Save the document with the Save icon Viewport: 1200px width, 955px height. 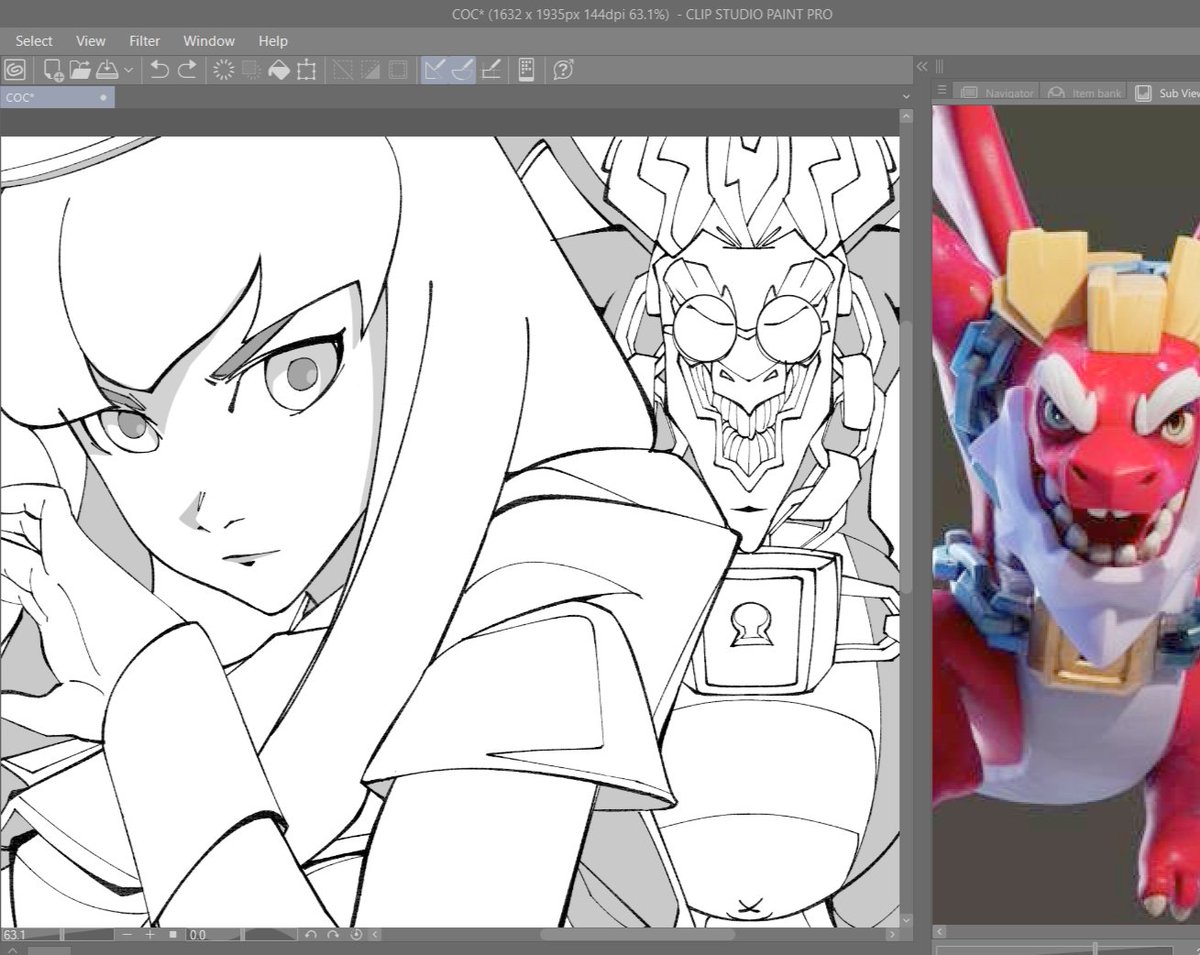pyautogui.click(x=107, y=70)
